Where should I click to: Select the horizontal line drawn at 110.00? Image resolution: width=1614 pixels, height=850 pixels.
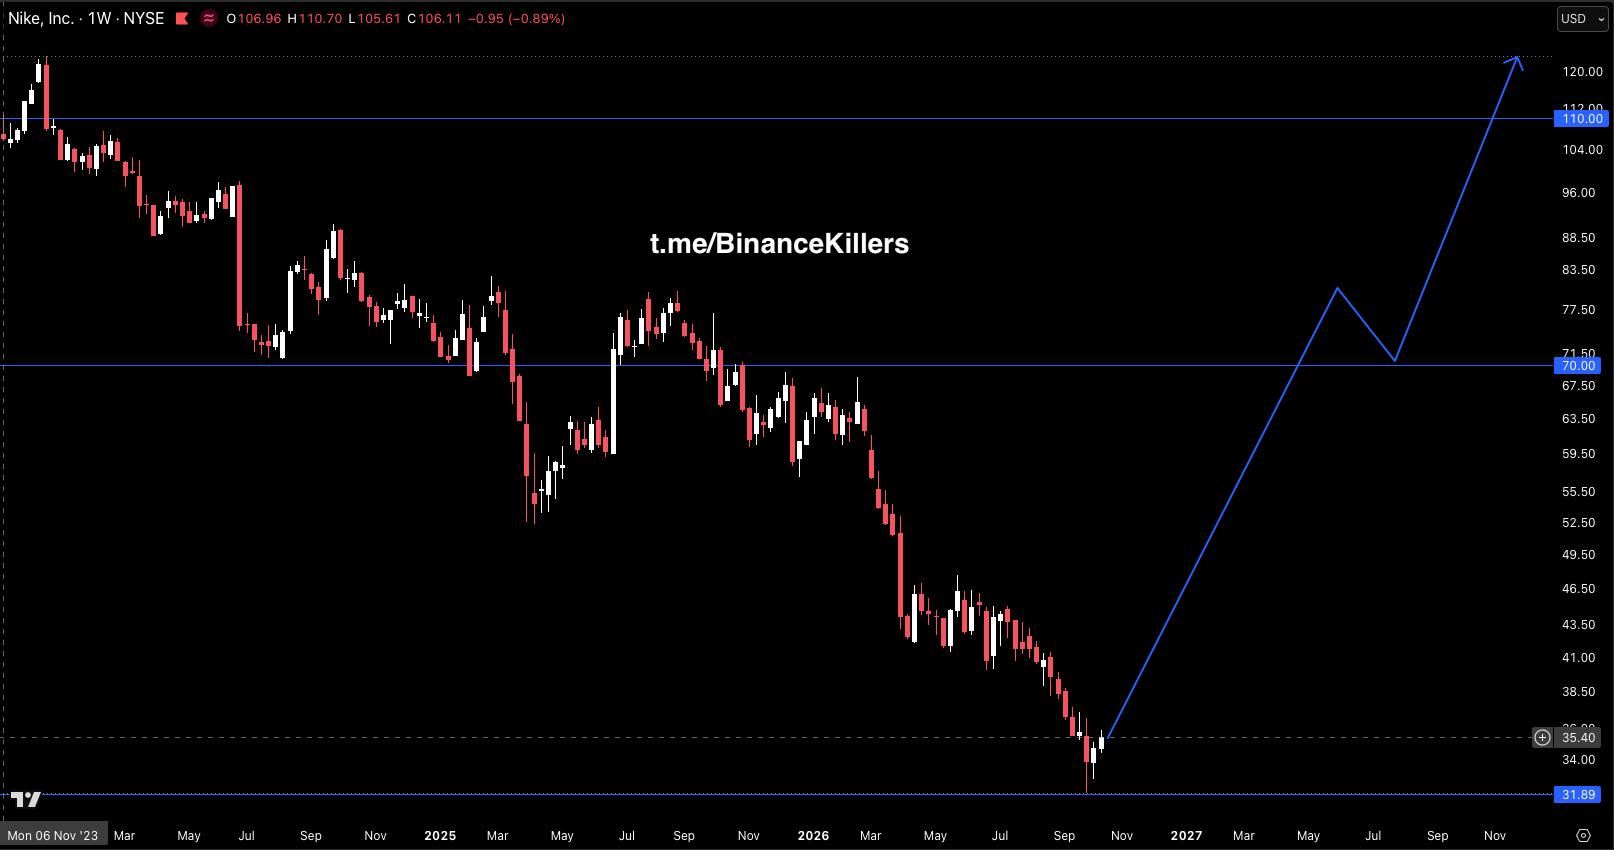776,118
